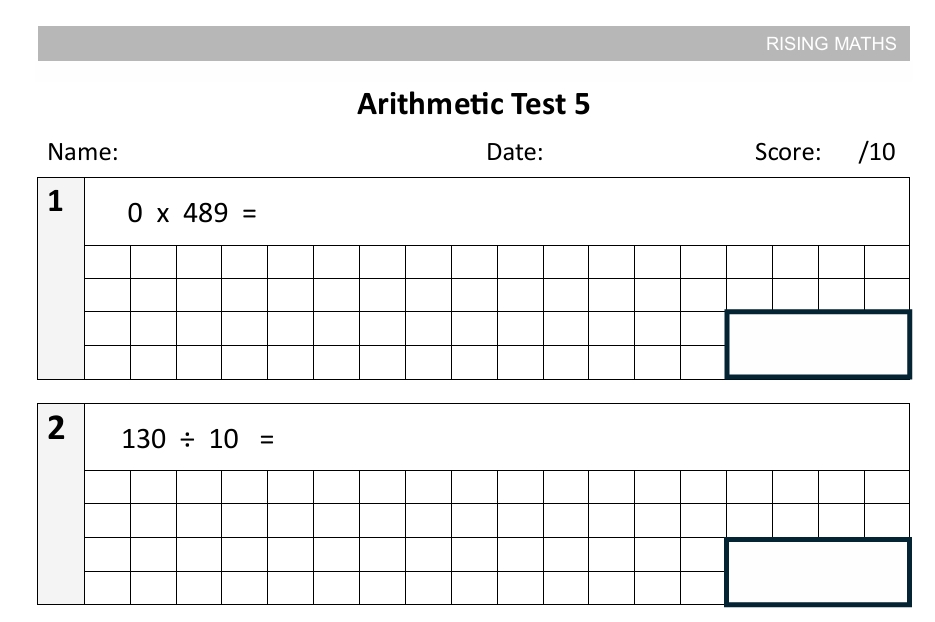The width and height of the screenshot is (935, 622).
Task: Click the number 10 divisor in question 2
Action: tap(224, 439)
